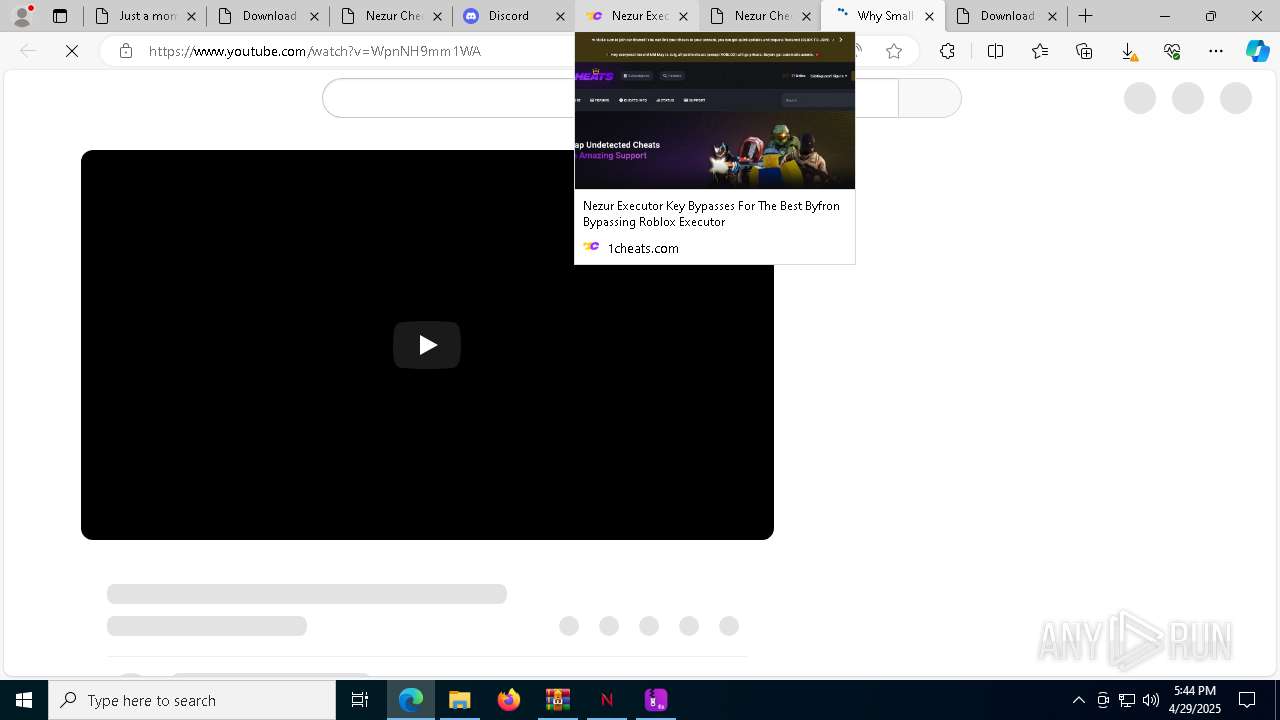
Task: Launch Copilot sidebar
Action: tap(1257, 51)
